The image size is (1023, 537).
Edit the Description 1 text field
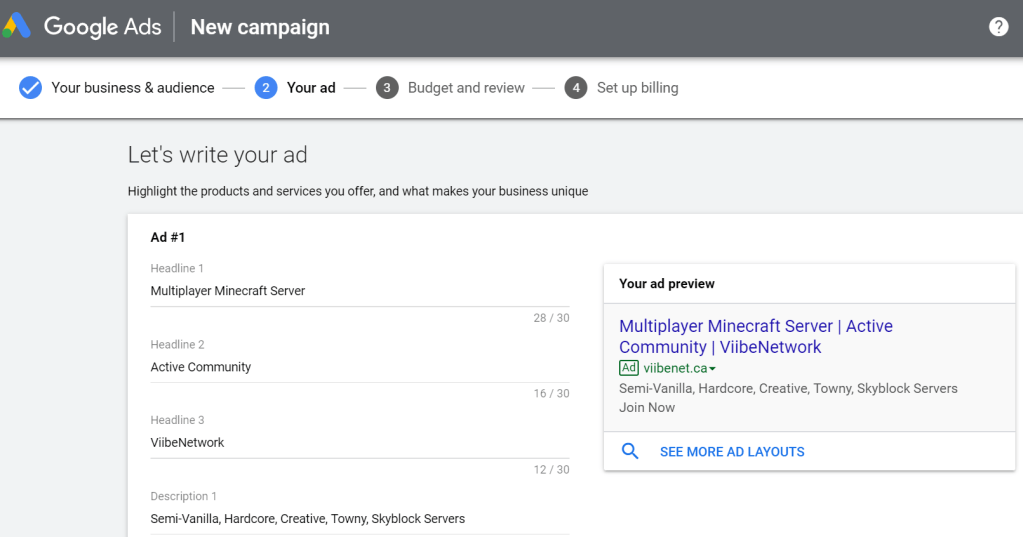pyautogui.click(x=359, y=519)
